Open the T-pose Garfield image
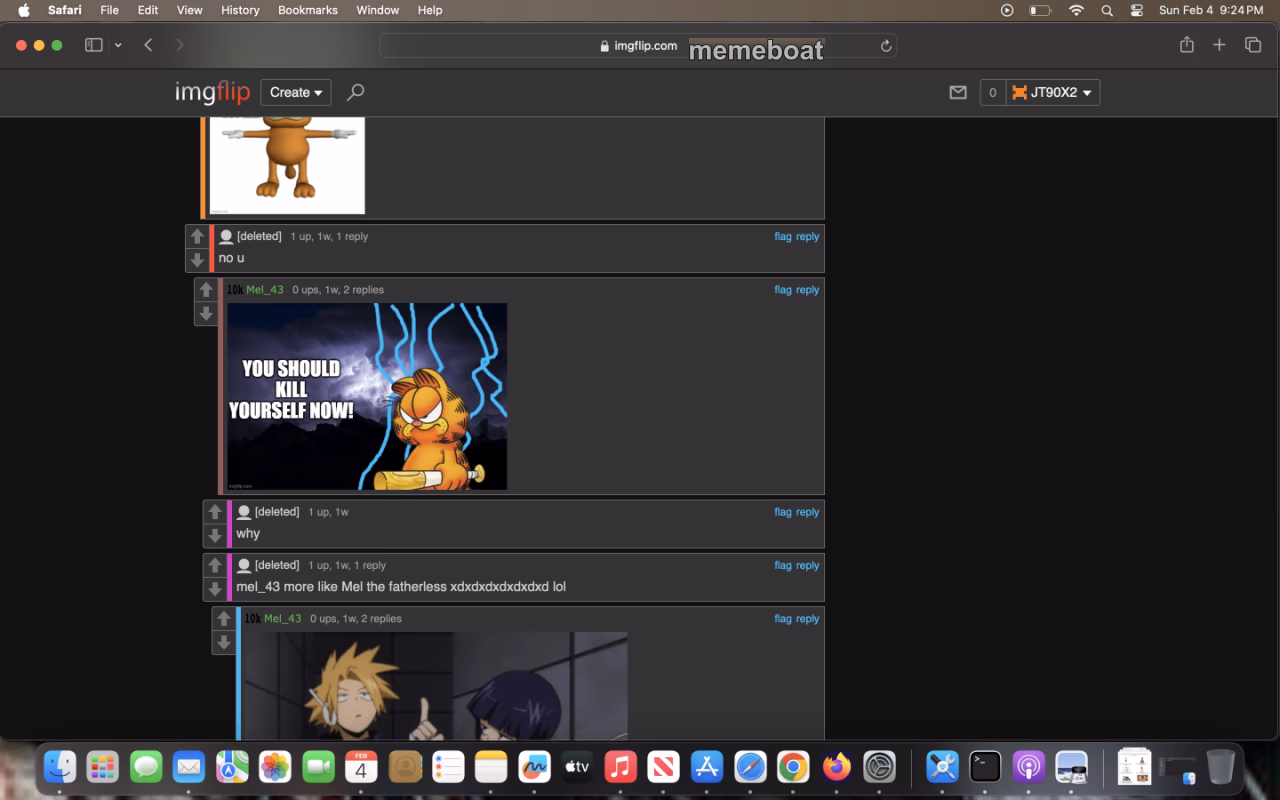Image resolution: width=1280 pixels, height=800 pixels. [x=287, y=165]
